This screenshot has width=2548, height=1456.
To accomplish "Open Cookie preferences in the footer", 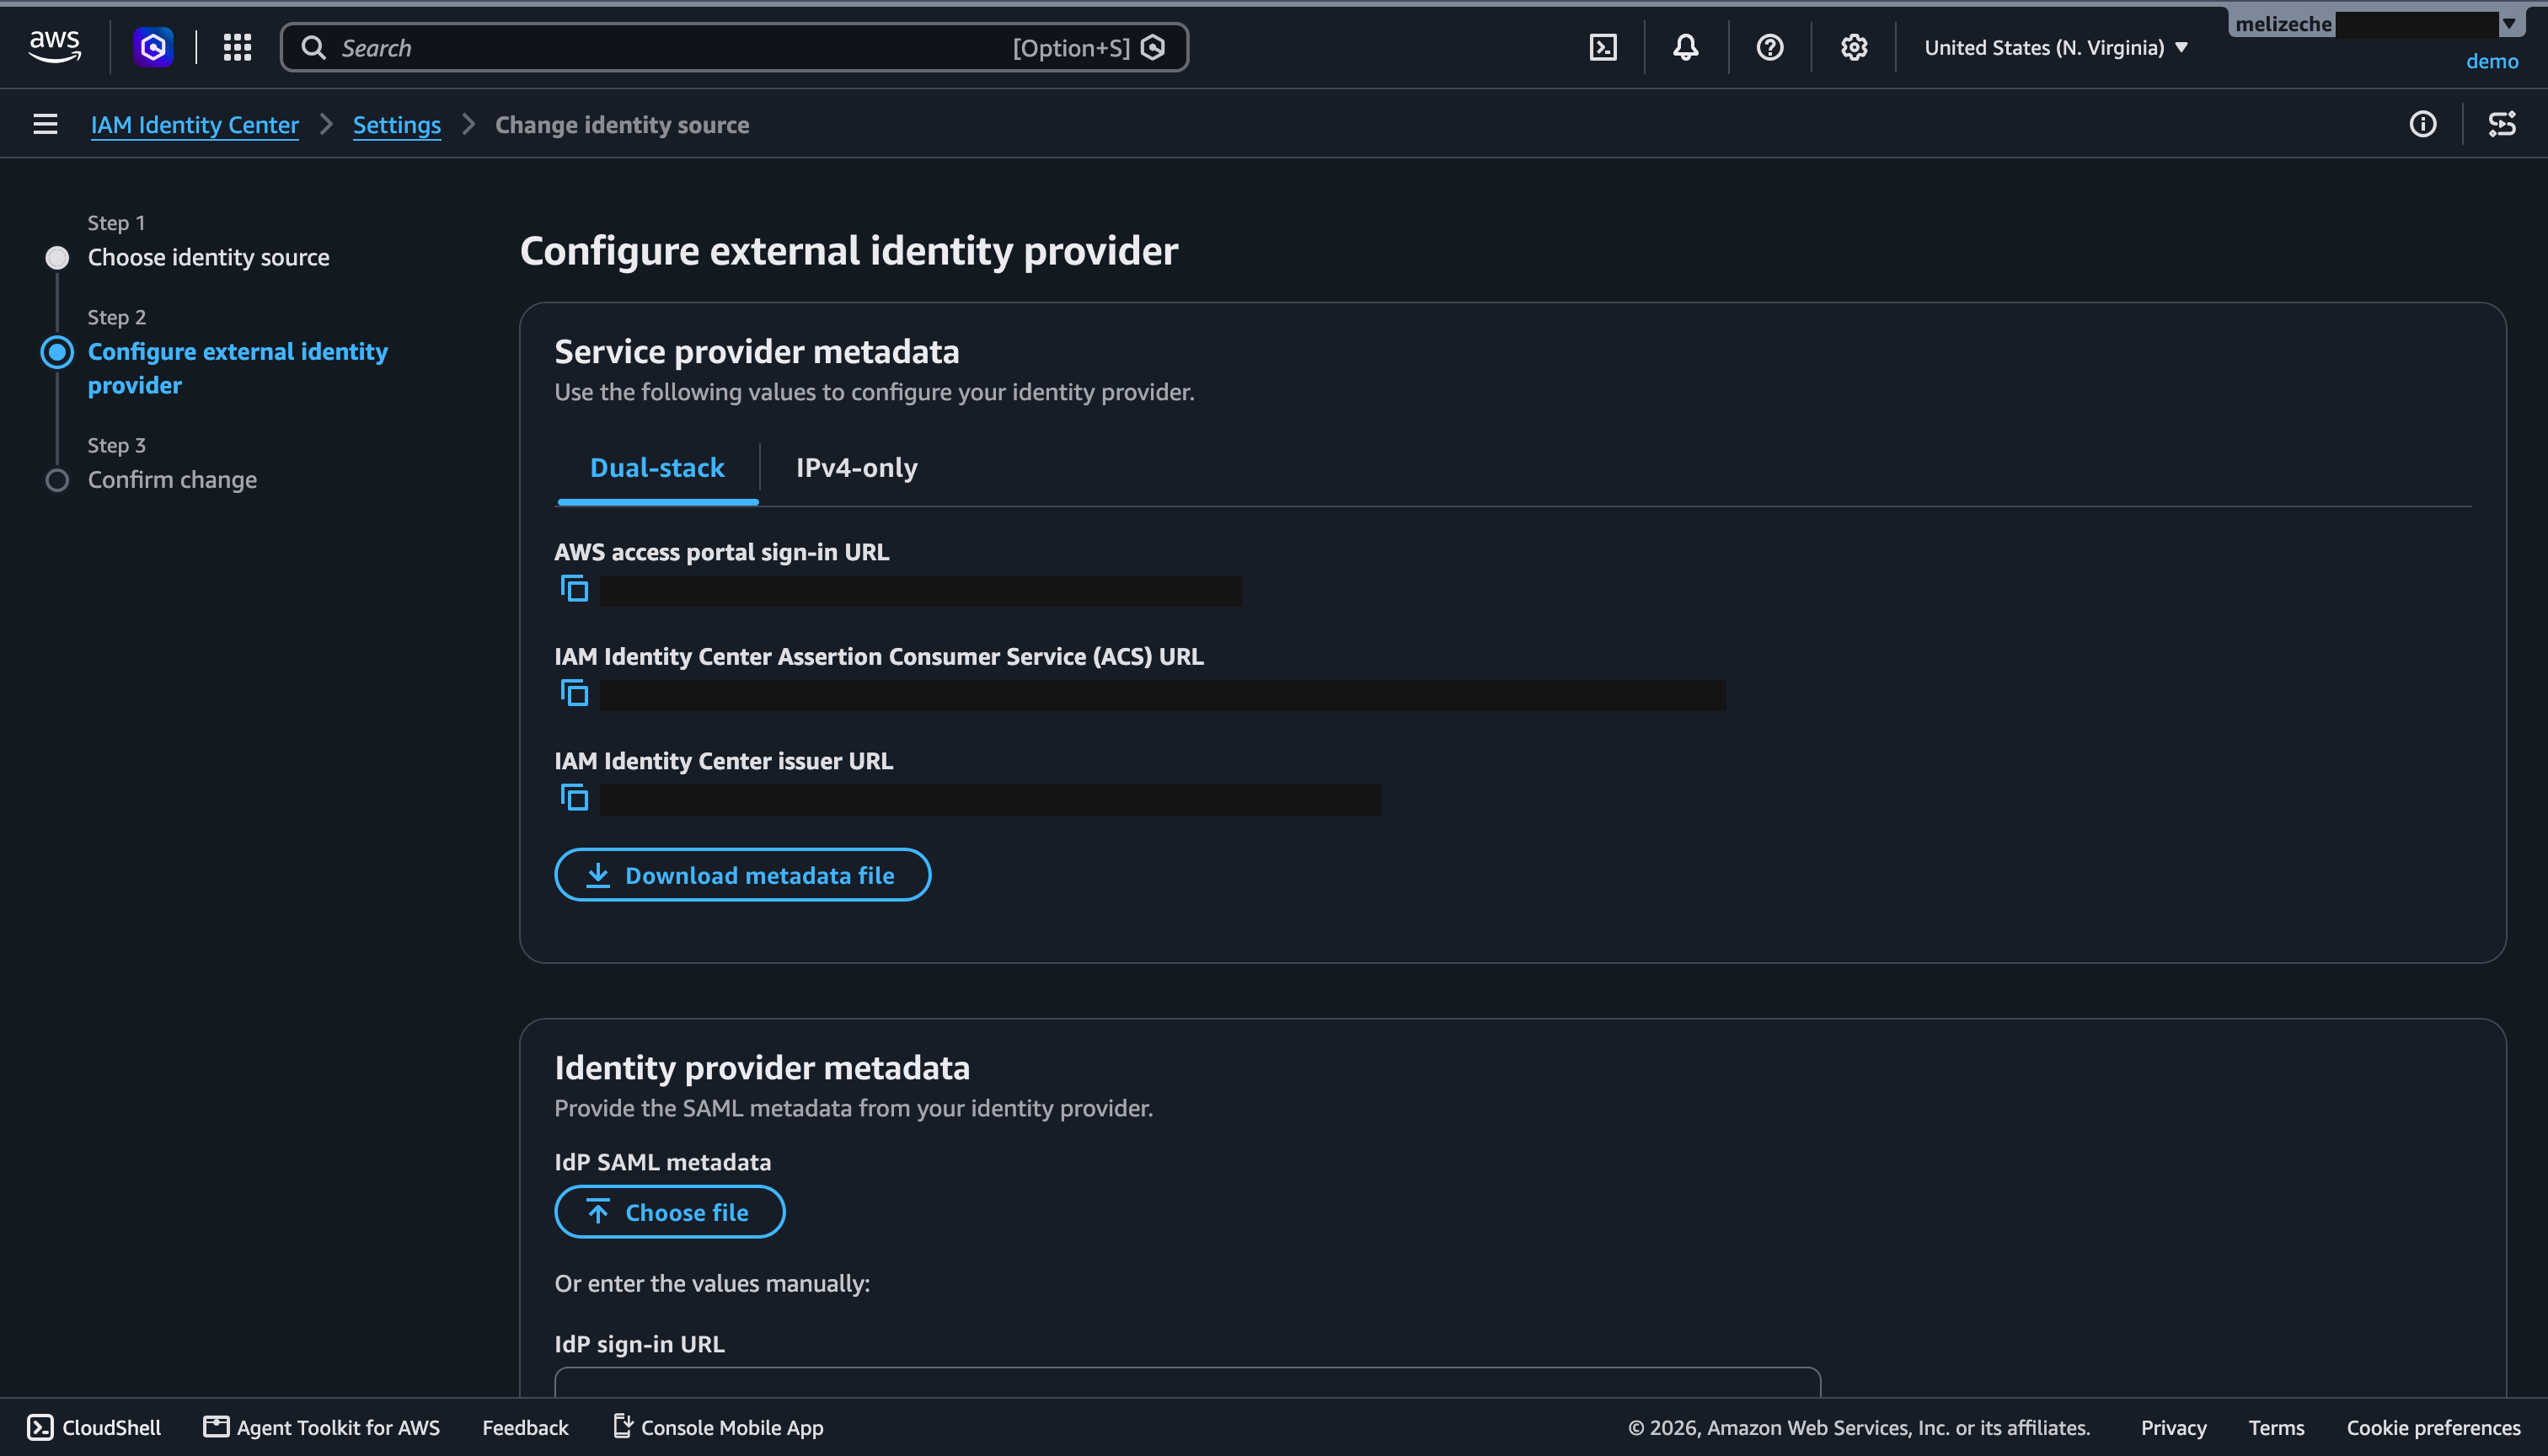I will tap(2433, 1428).
